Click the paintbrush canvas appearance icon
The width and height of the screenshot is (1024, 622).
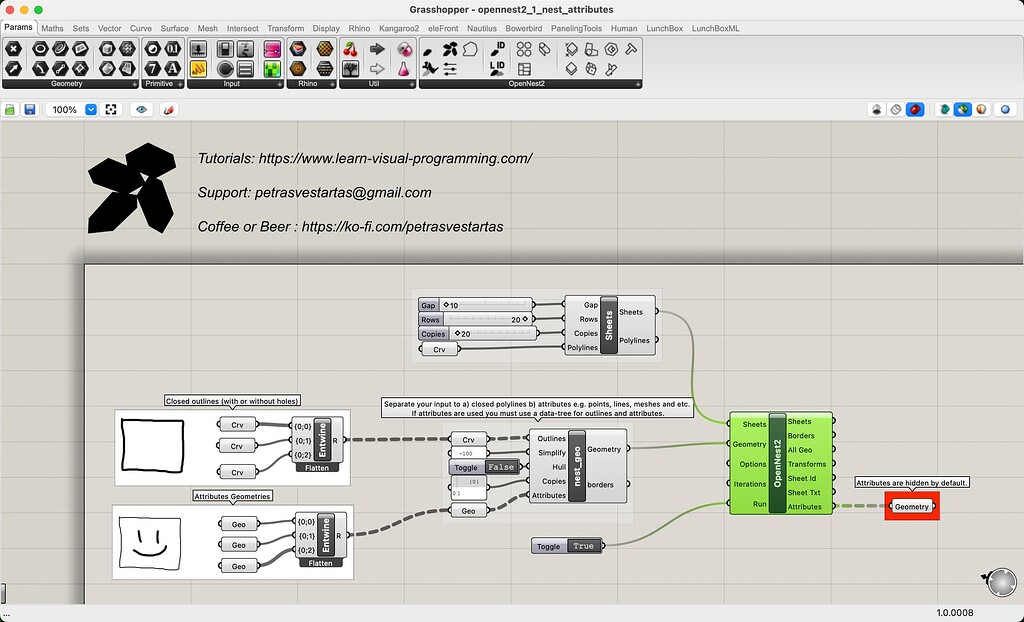(x=168, y=109)
